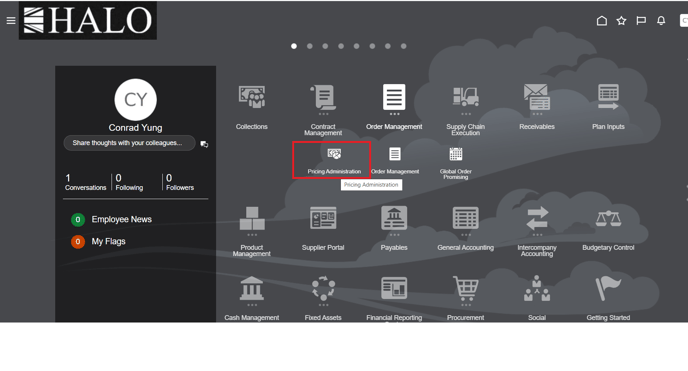Open the 0 Followers link
Screen dimensions: 688x371
[x=180, y=182]
